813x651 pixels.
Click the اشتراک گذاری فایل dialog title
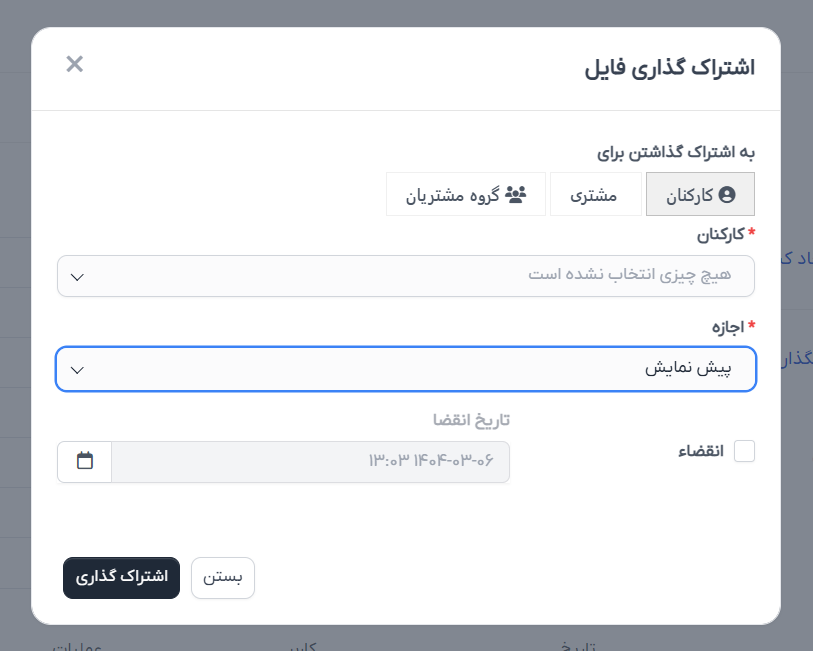669,68
